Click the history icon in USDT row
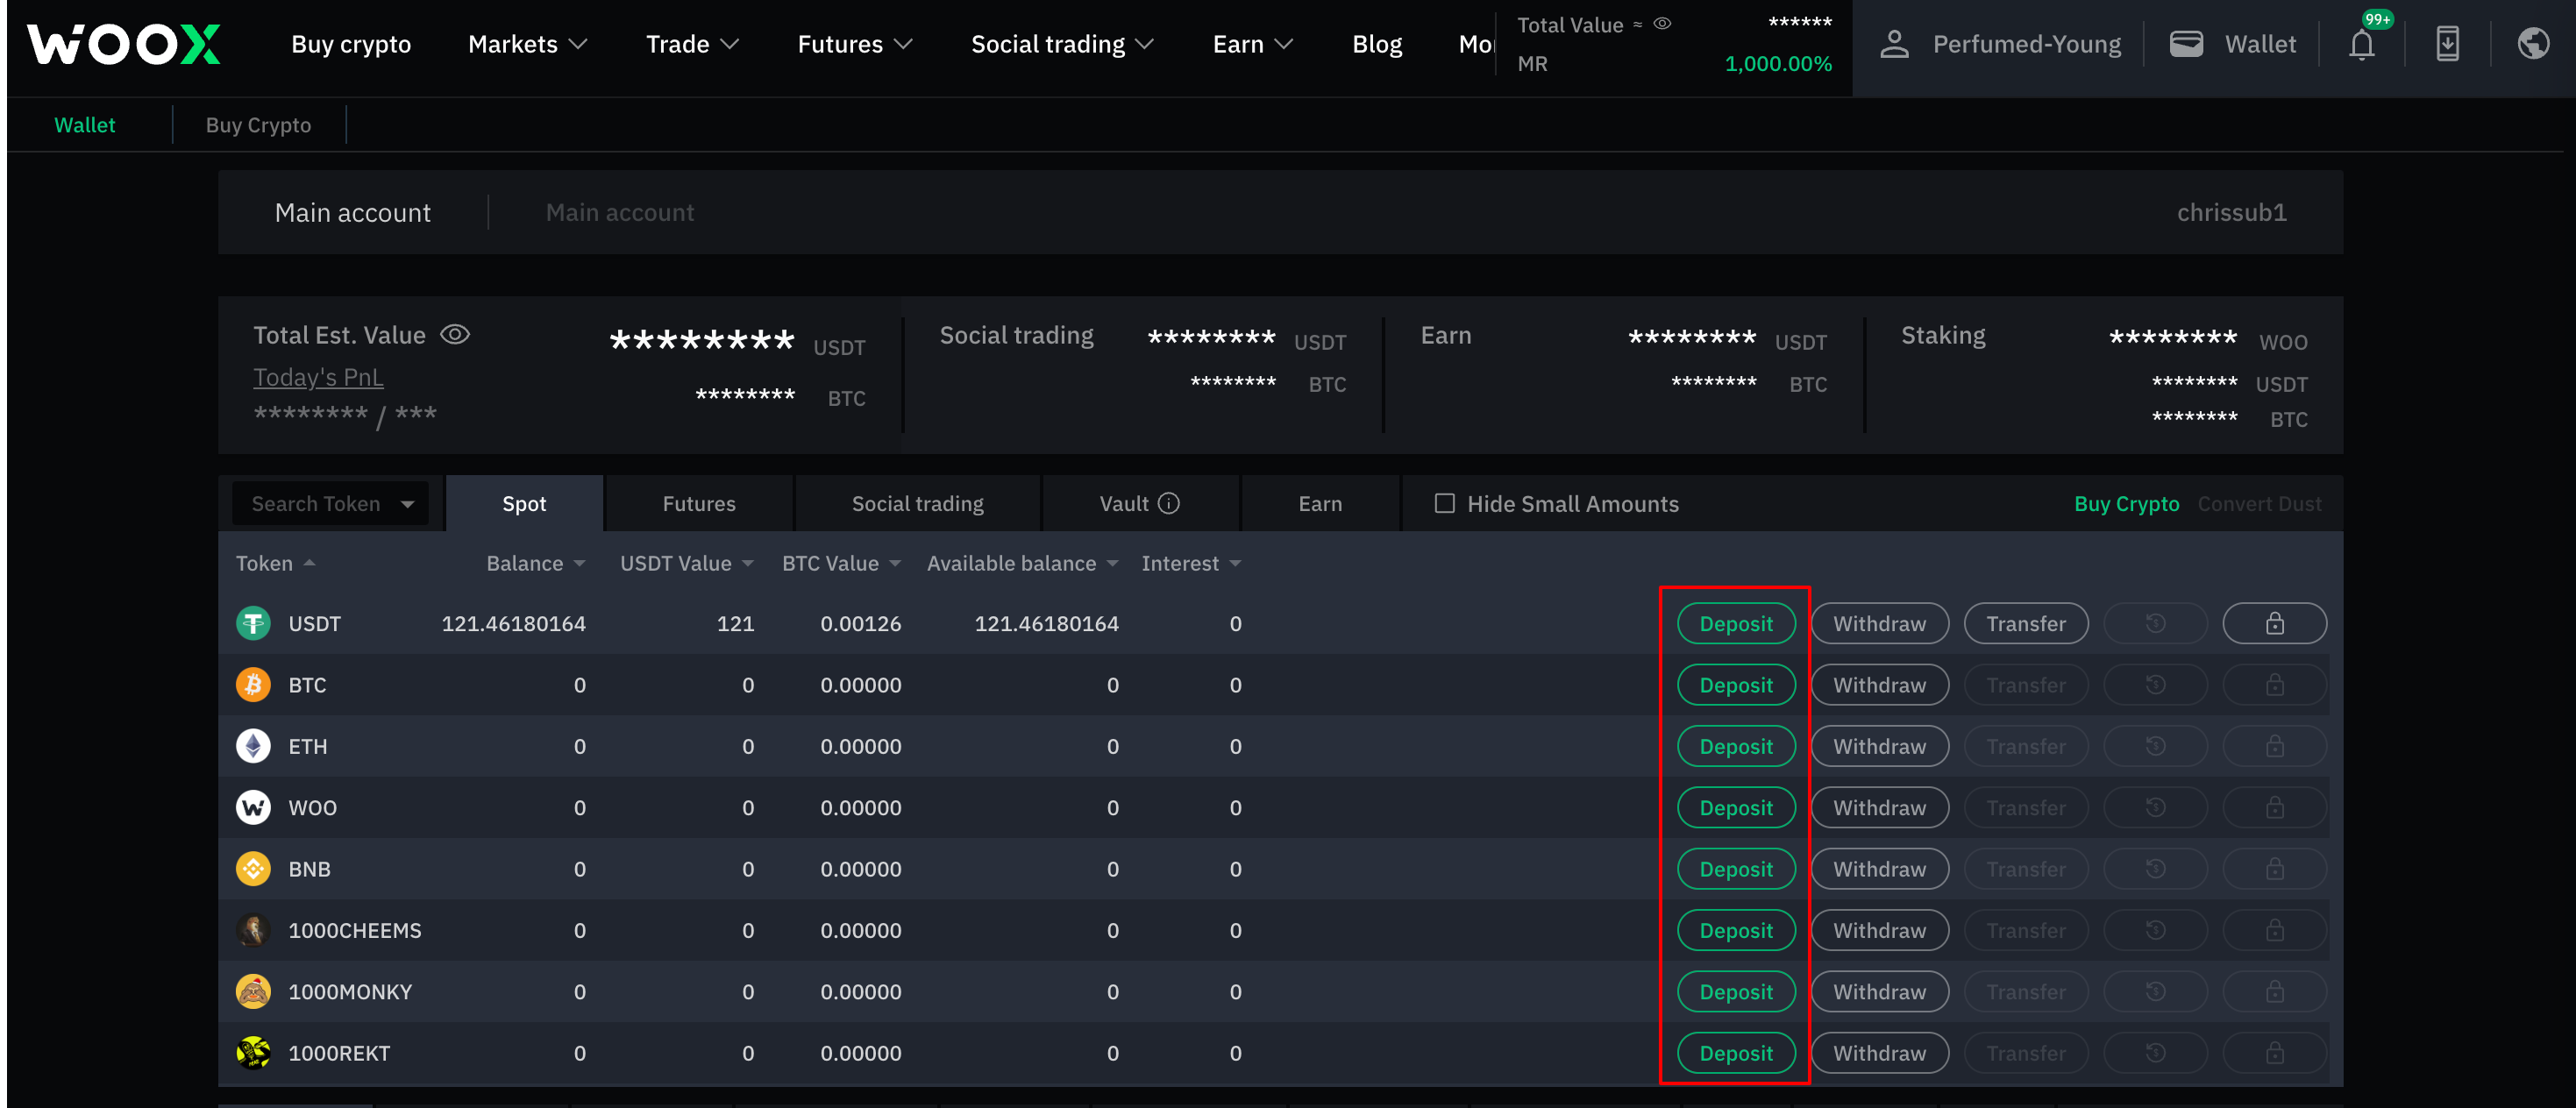This screenshot has width=2576, height=1108. [x=2155, y=623]
